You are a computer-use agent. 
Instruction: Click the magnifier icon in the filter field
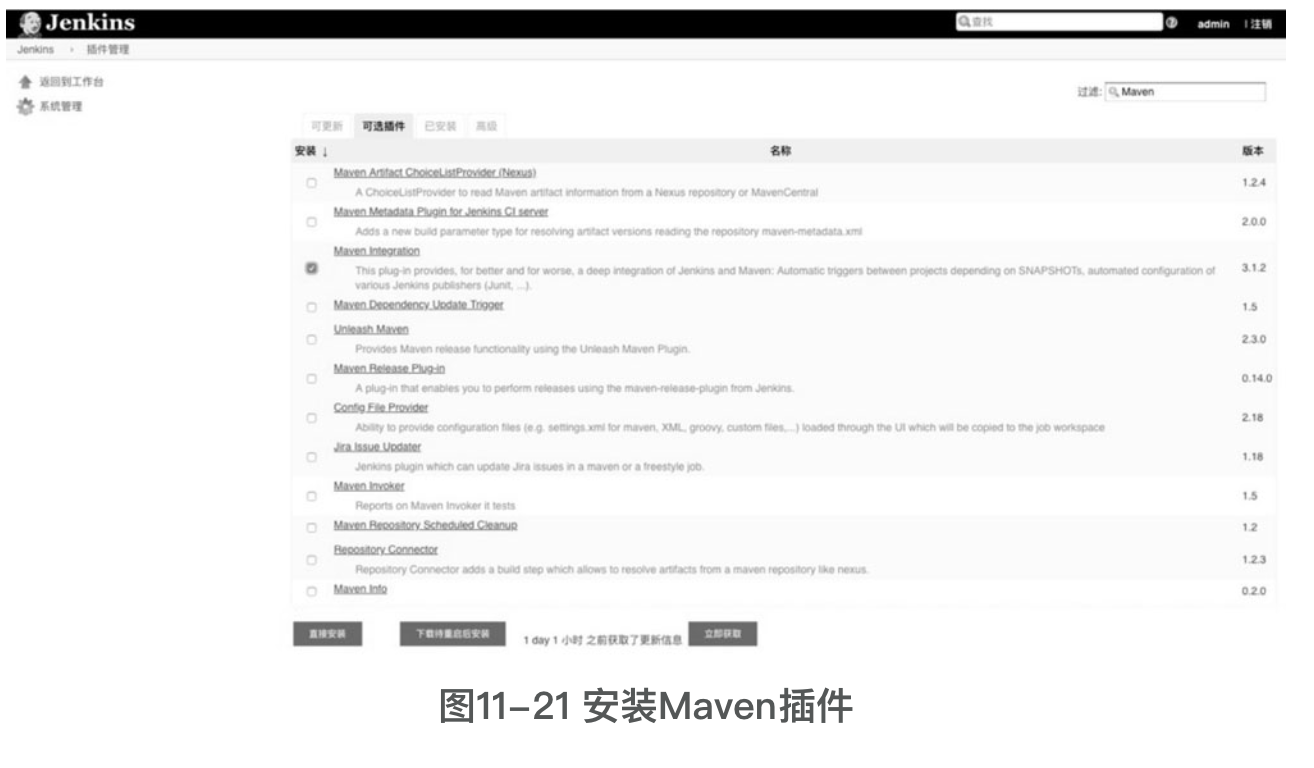pos(1114,92)
